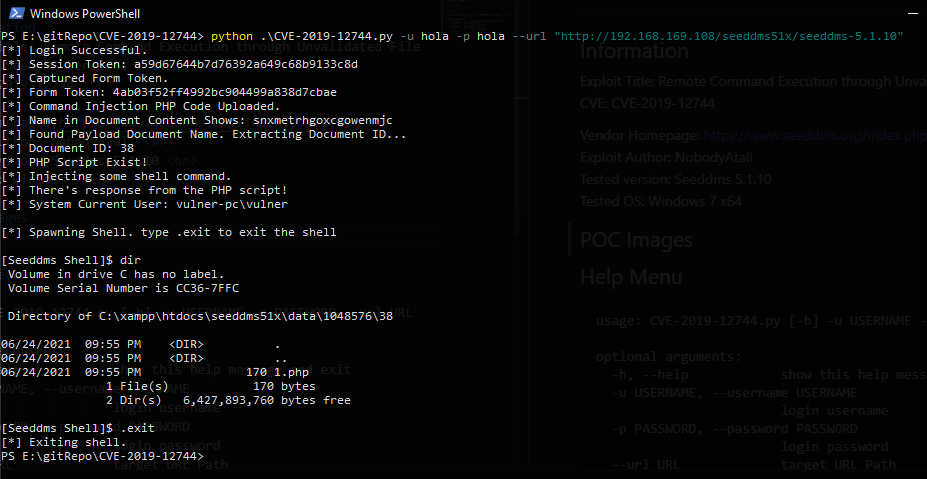Image resolution: width=927 pixels, height=479 pixels.
Task: Click the document name snxmetrhgoxcgowenmjc
Action: pyautogui.click(x=323, y=120)
